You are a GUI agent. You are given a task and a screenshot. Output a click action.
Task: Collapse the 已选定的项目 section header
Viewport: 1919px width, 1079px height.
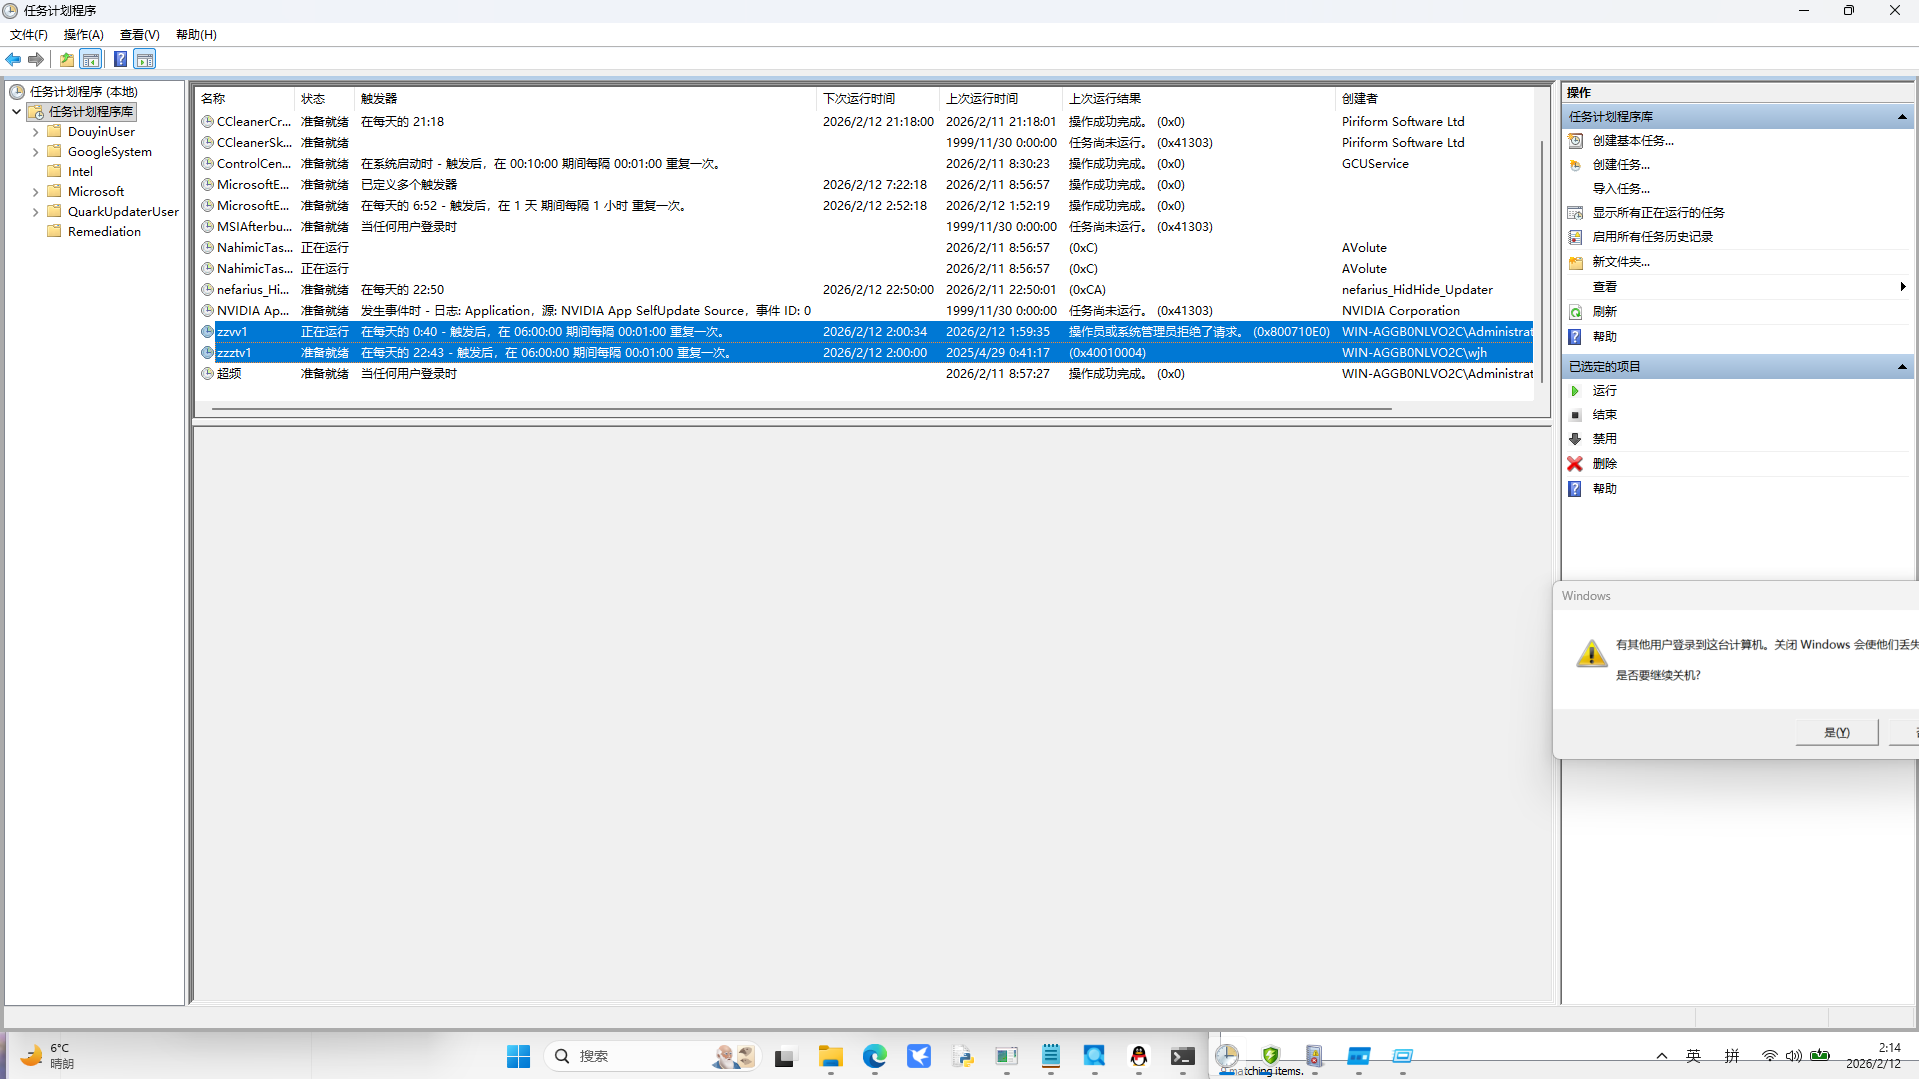point(1901,367)
